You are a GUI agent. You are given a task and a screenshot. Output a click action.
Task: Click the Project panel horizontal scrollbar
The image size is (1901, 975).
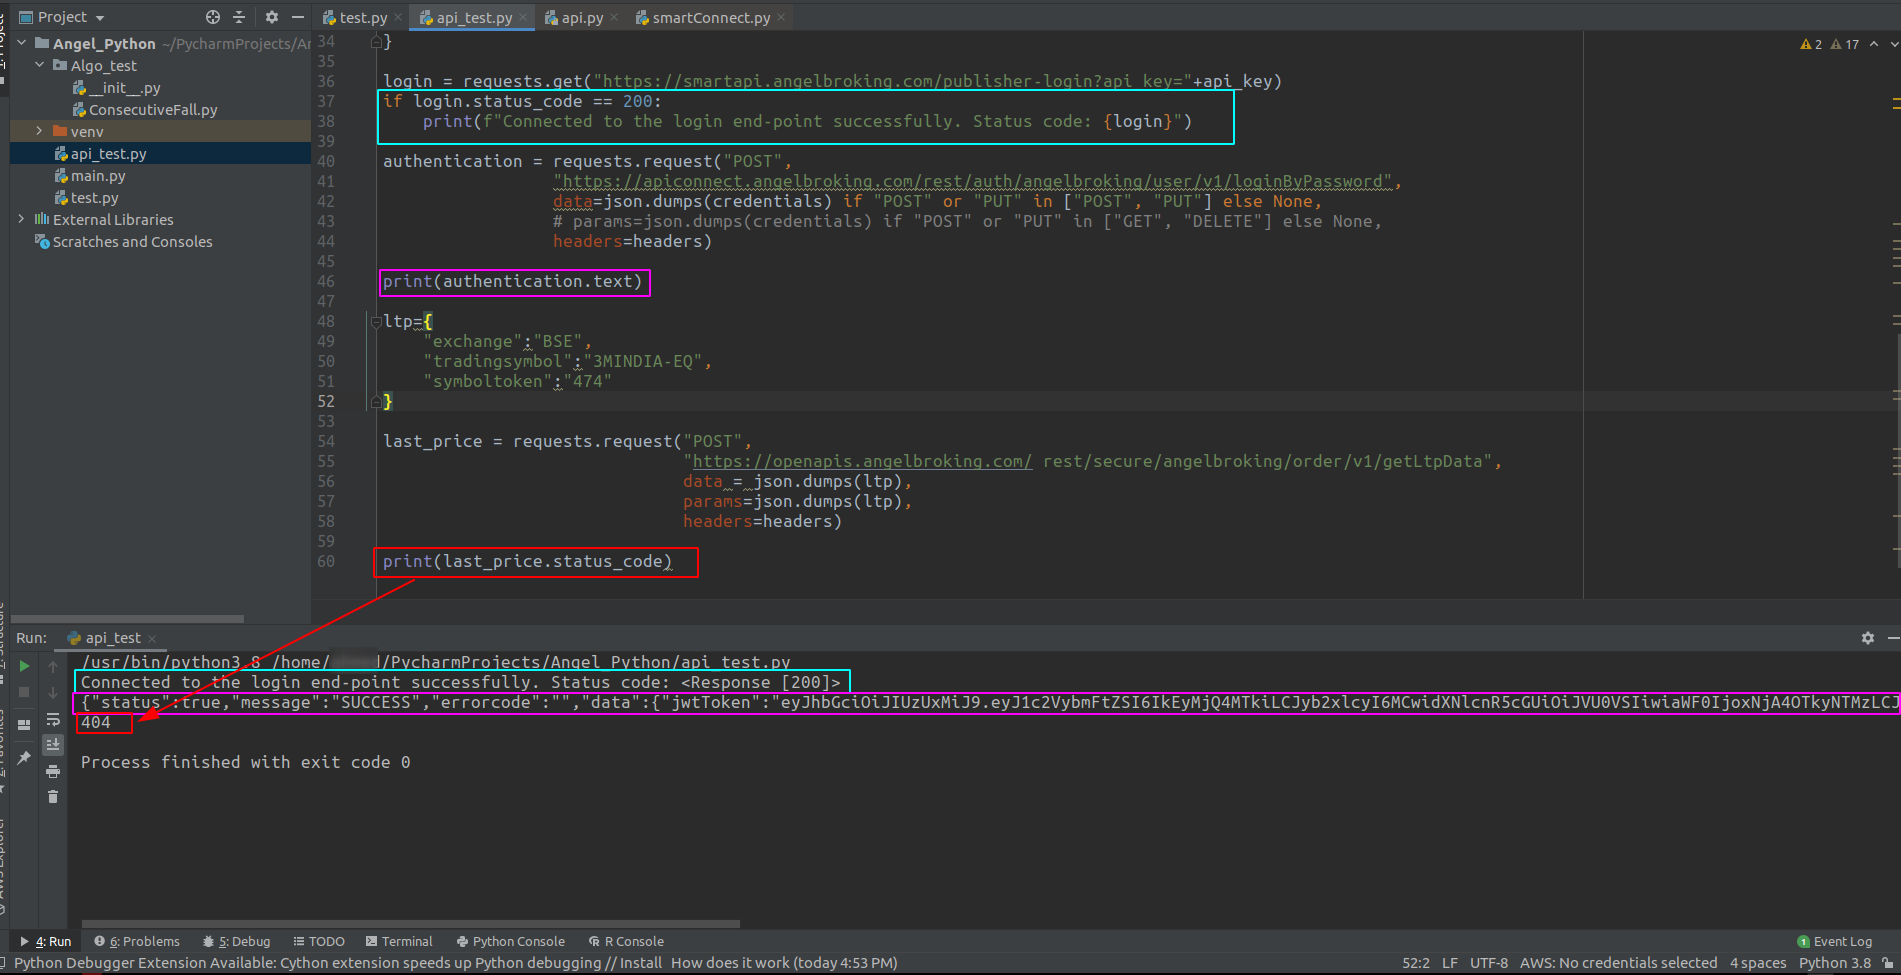(x=127, y=619)
